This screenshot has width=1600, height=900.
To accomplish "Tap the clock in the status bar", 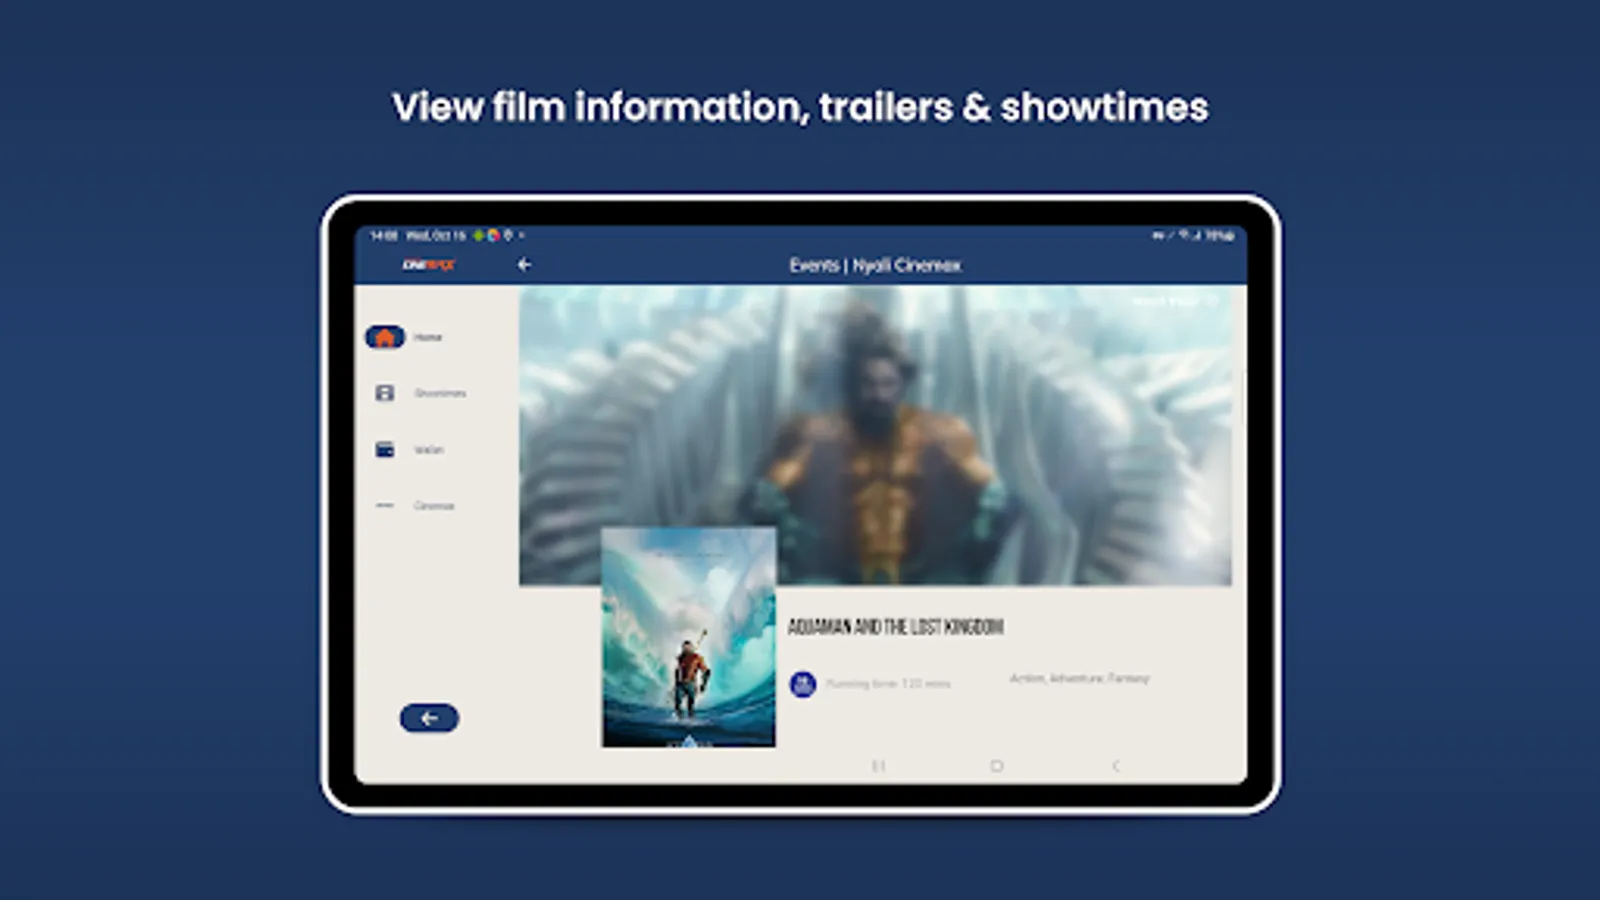I will (x=381, y=236).
